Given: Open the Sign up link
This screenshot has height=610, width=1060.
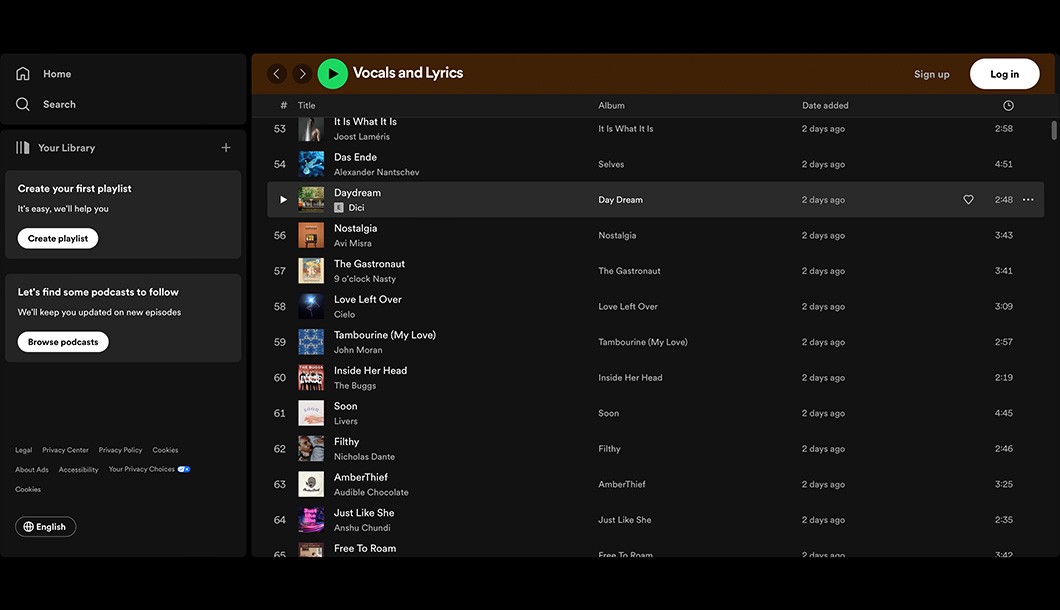Looking at the screenshot, I should [931, 74].
